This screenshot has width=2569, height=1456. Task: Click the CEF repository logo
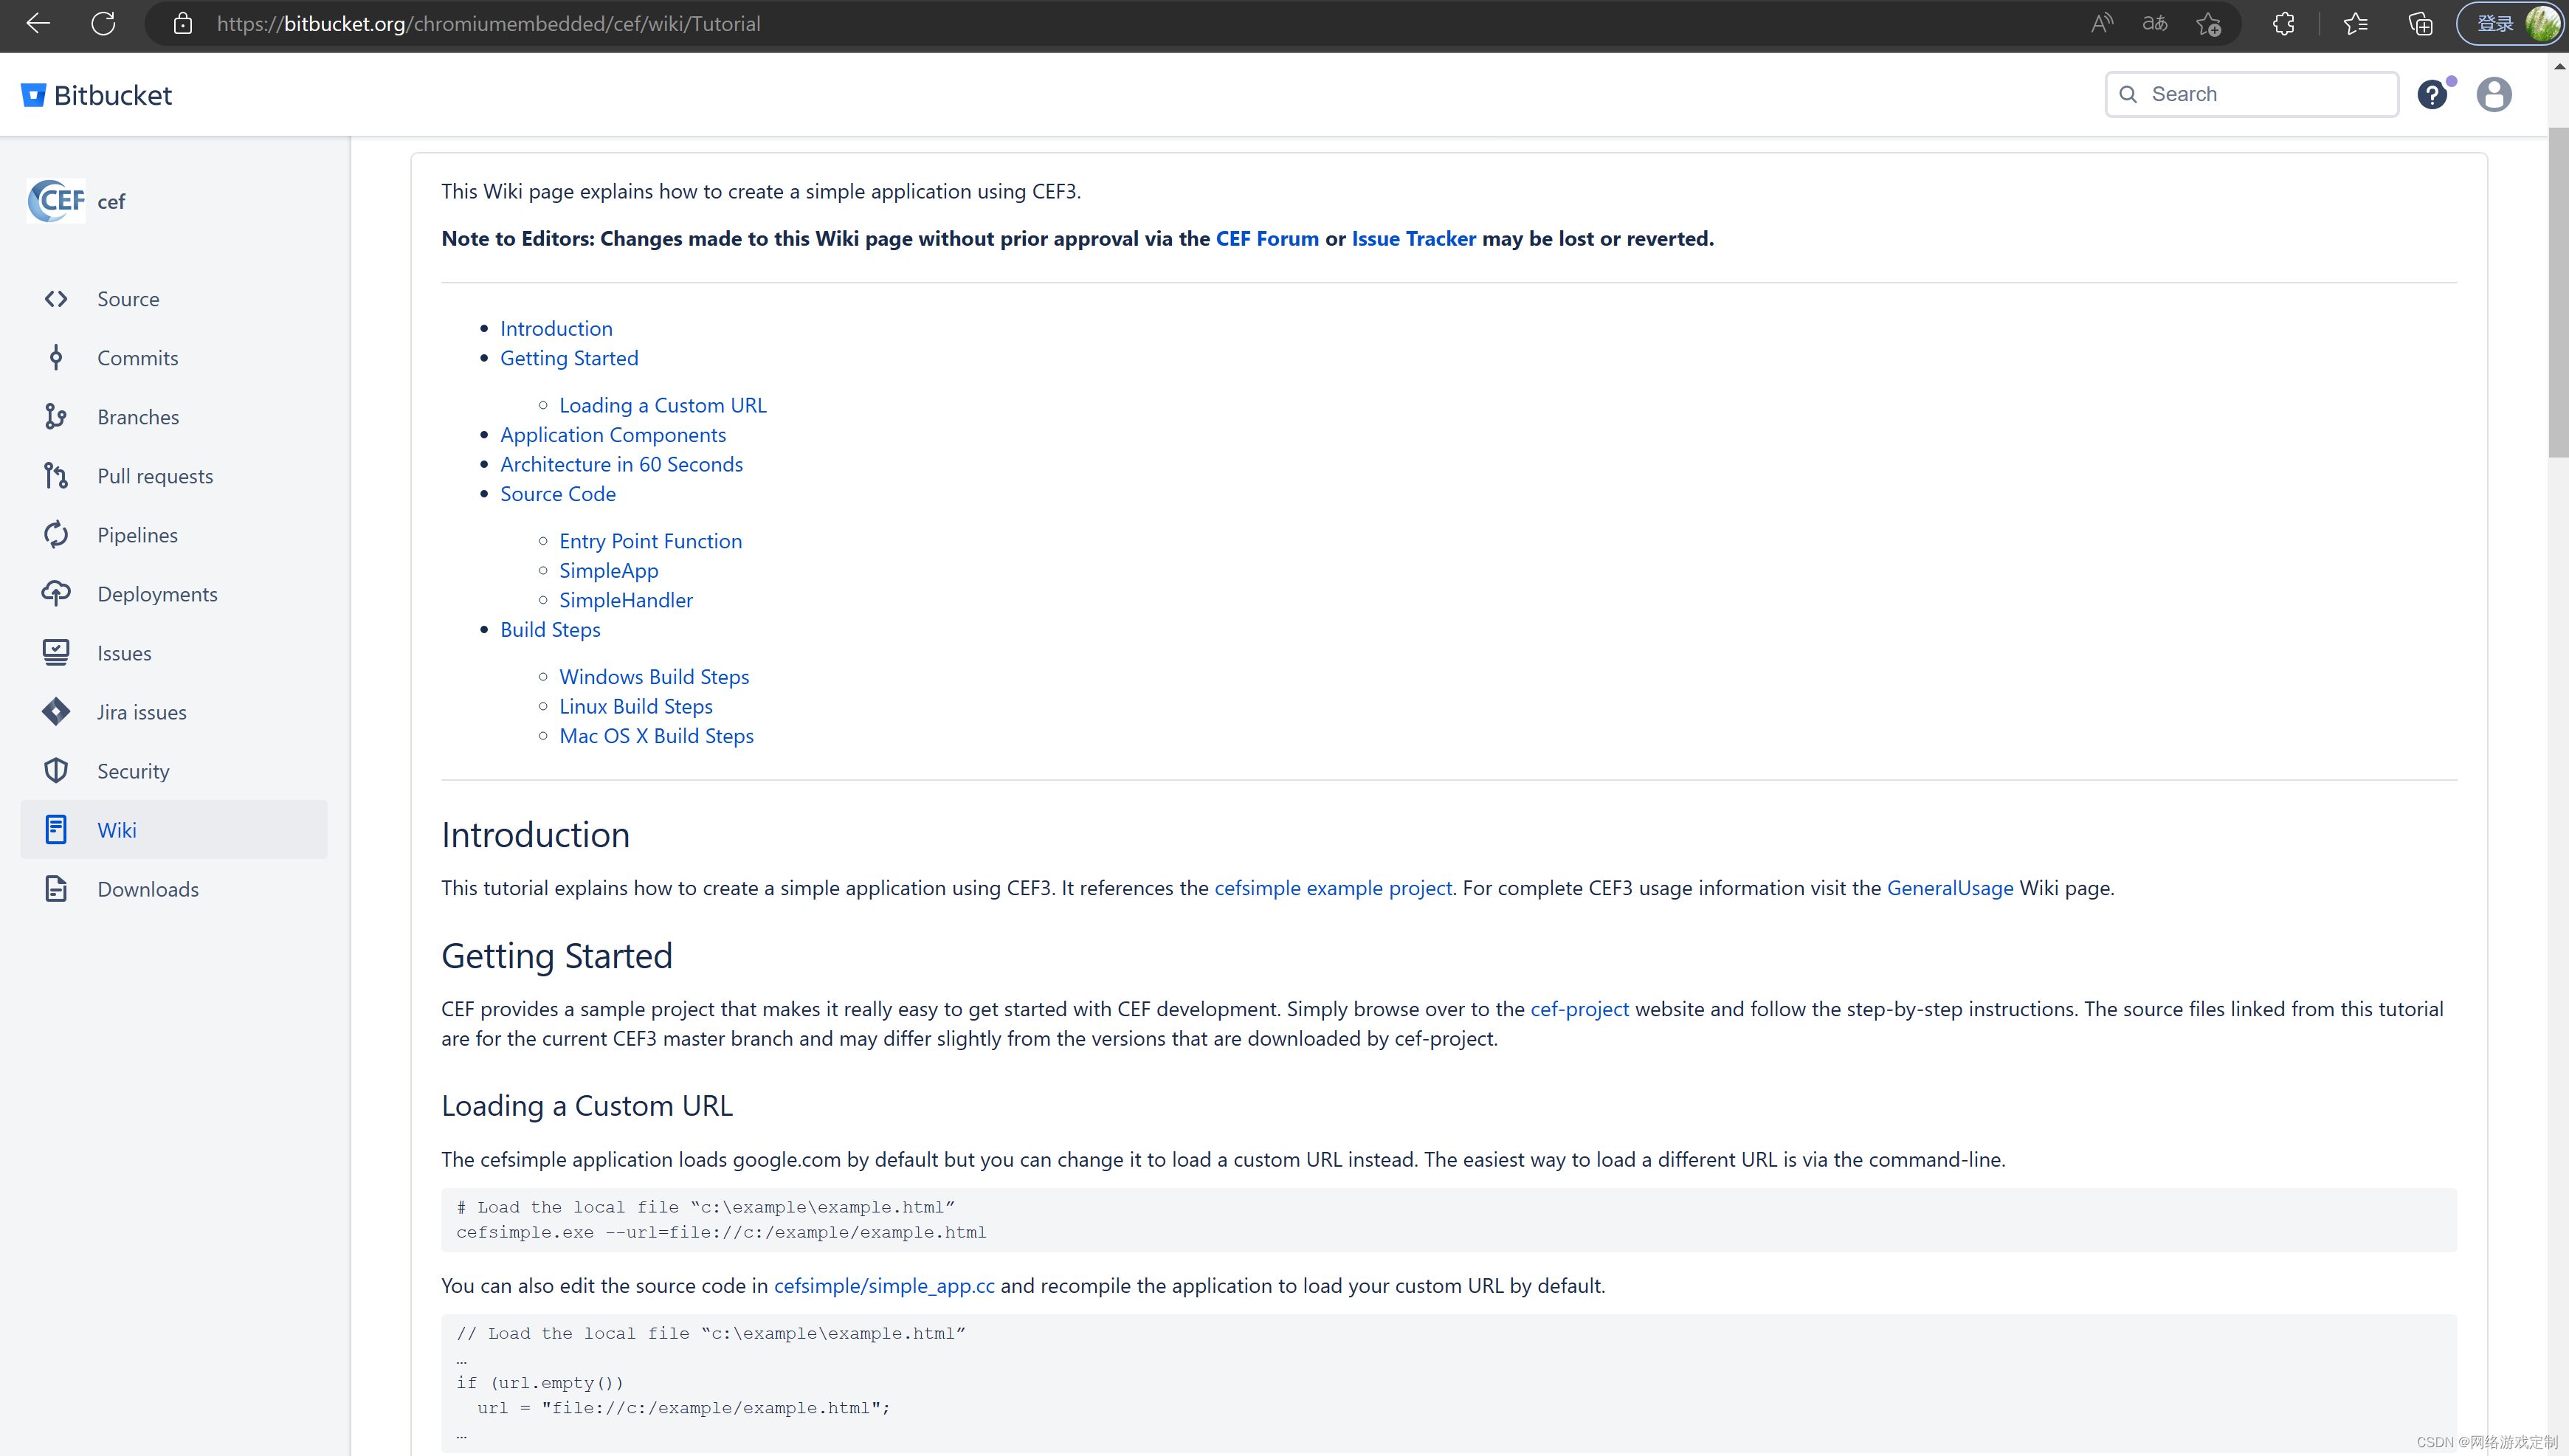pos(56,201)
